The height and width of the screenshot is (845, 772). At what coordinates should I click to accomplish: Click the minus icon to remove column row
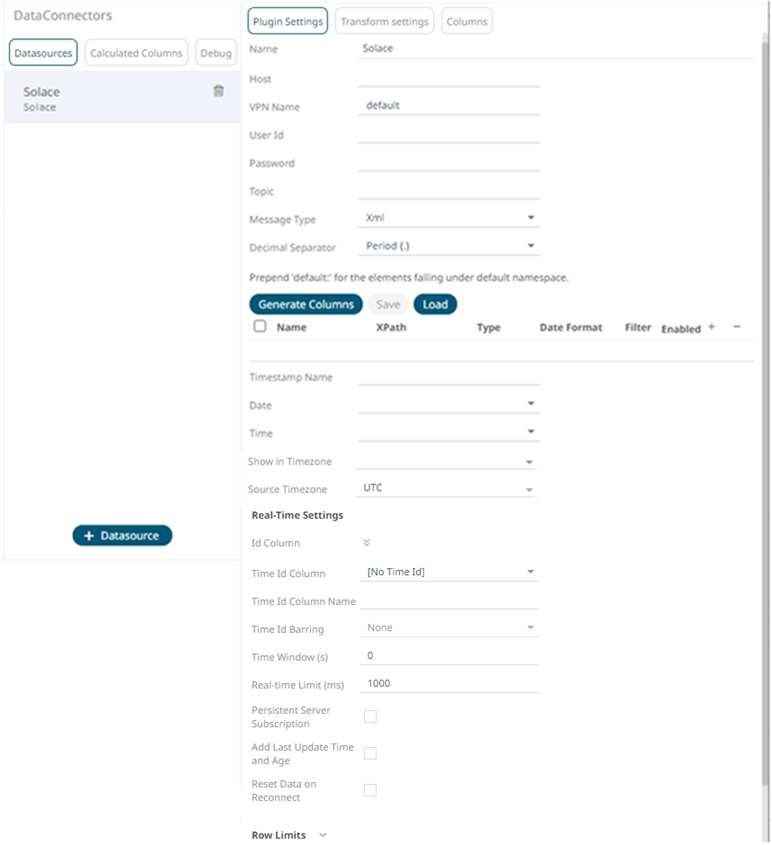tap(737, 327)
